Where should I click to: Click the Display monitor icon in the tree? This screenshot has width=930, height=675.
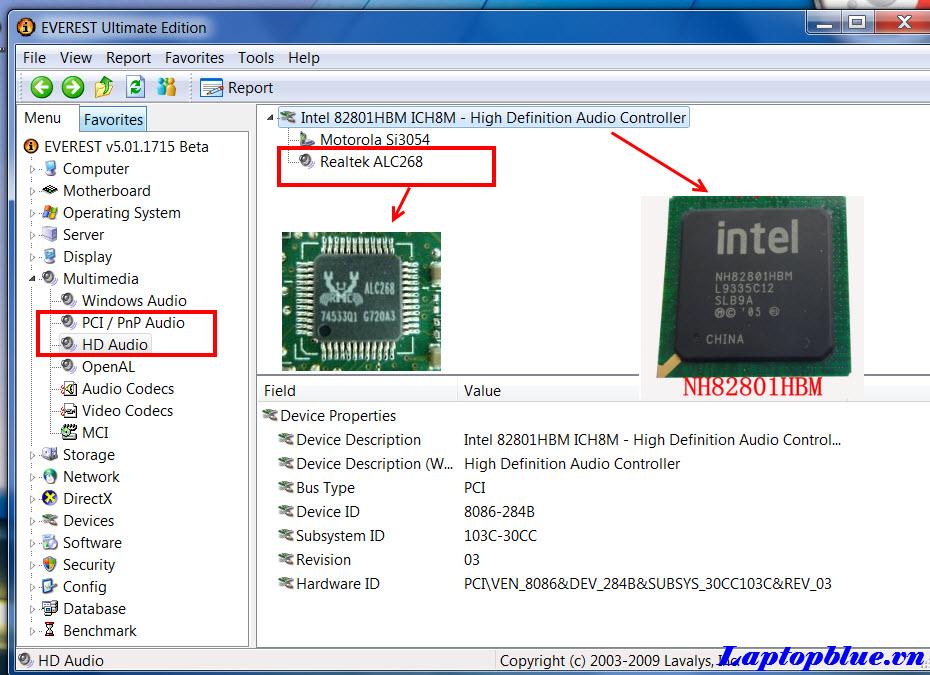50,256
